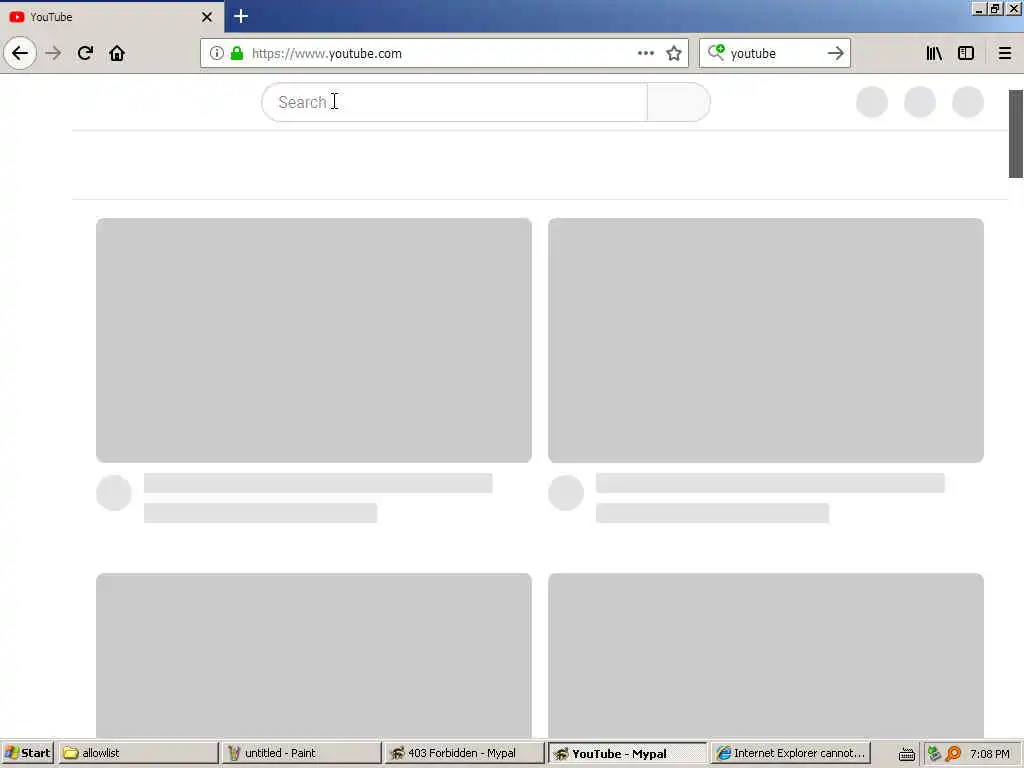Click channel avatar under first video placeholder

114,492
